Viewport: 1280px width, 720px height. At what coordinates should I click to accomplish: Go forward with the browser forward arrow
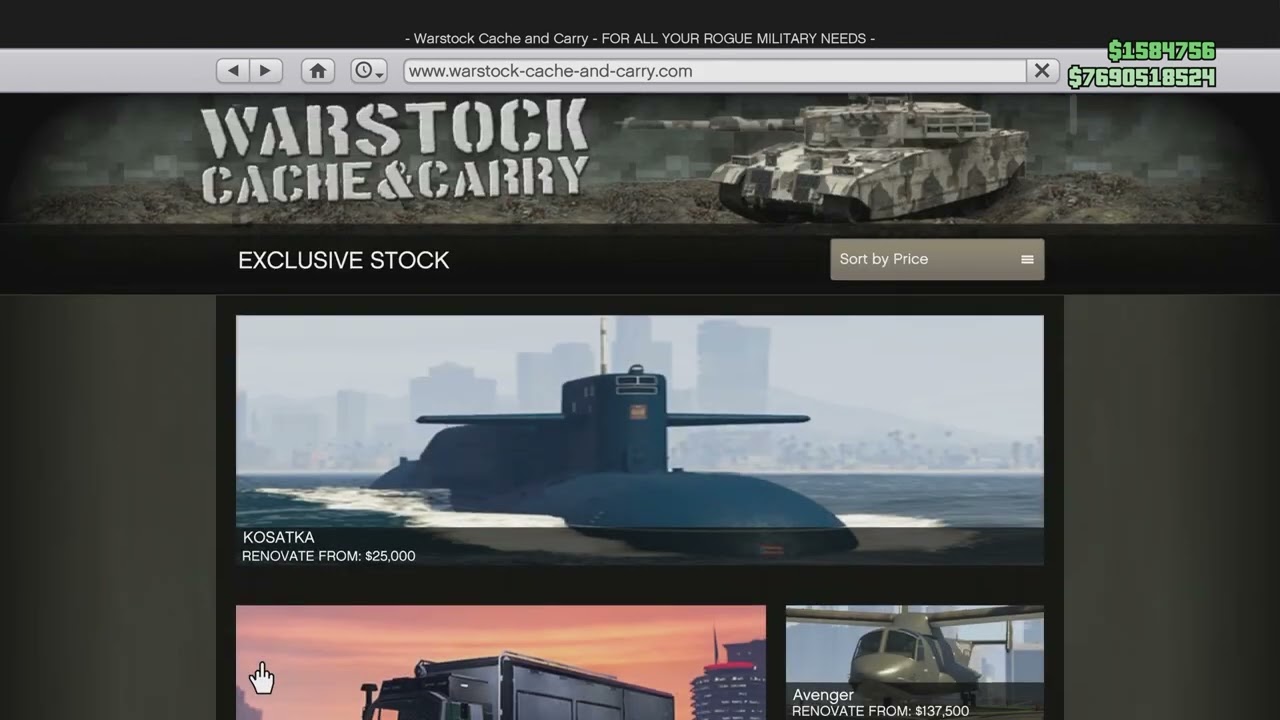[x=265, y=71]
